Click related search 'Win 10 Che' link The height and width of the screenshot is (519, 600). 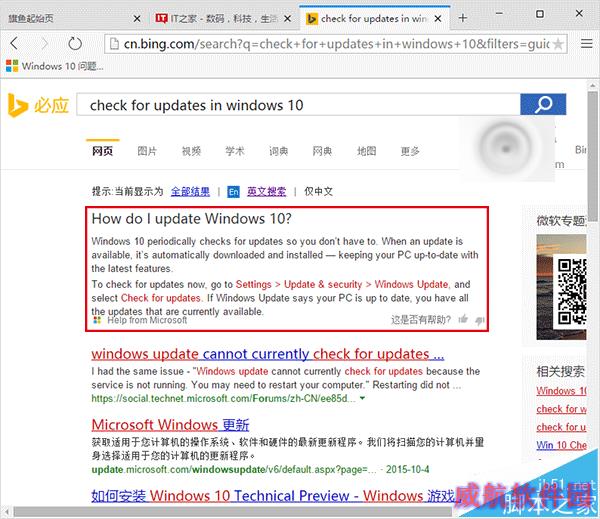click(x=561, y=446)
